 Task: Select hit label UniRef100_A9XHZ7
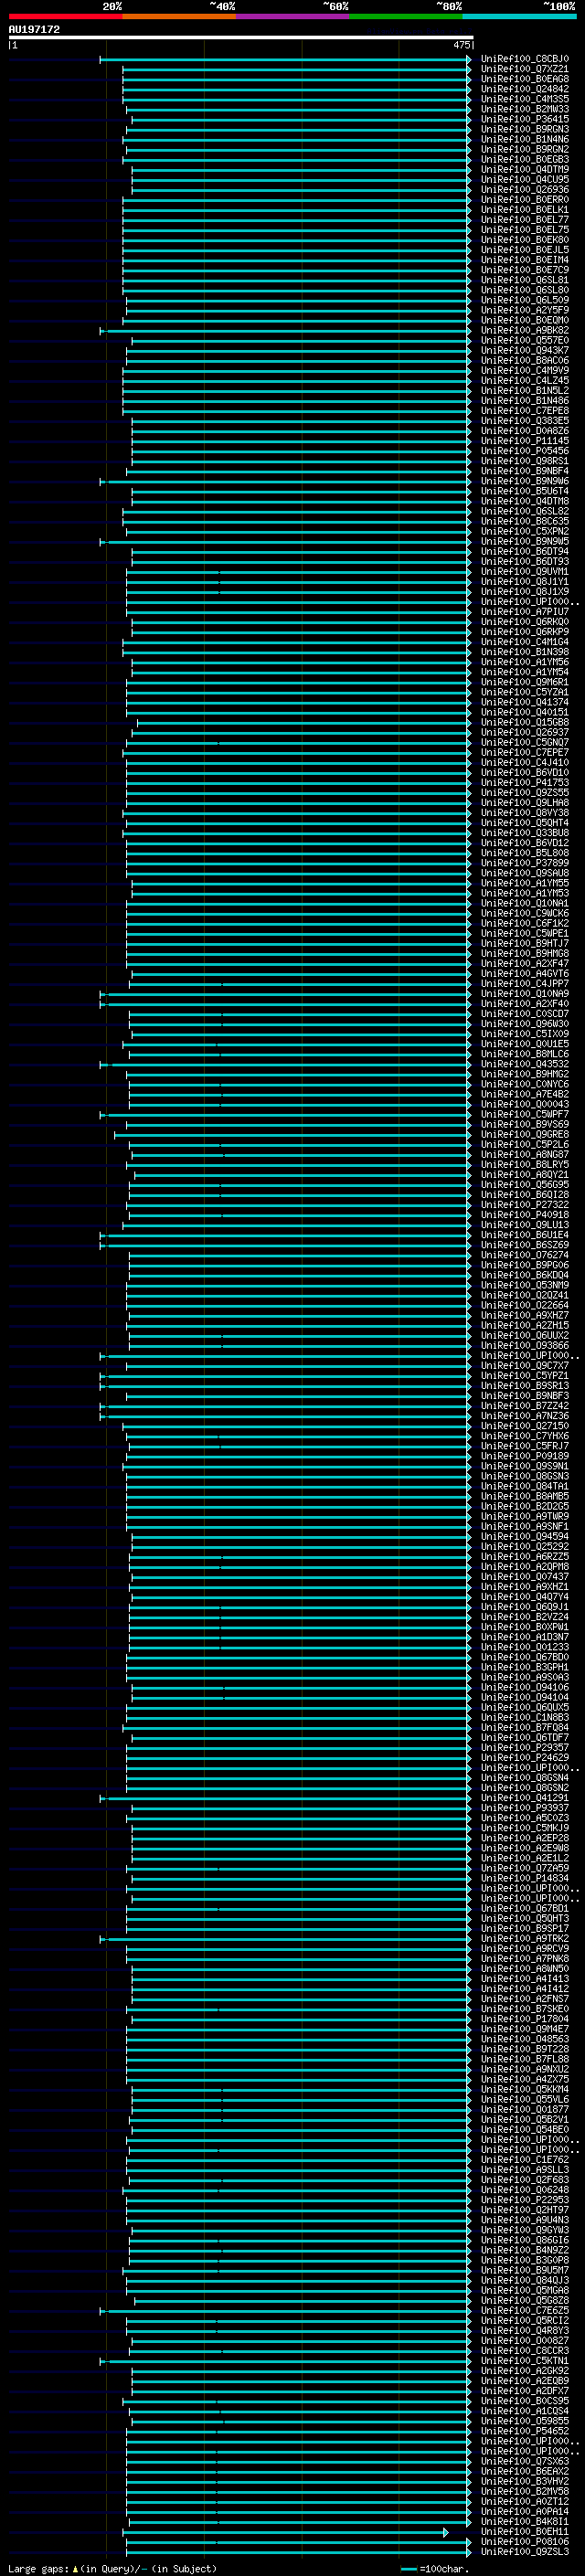(x=524, y=1315)
